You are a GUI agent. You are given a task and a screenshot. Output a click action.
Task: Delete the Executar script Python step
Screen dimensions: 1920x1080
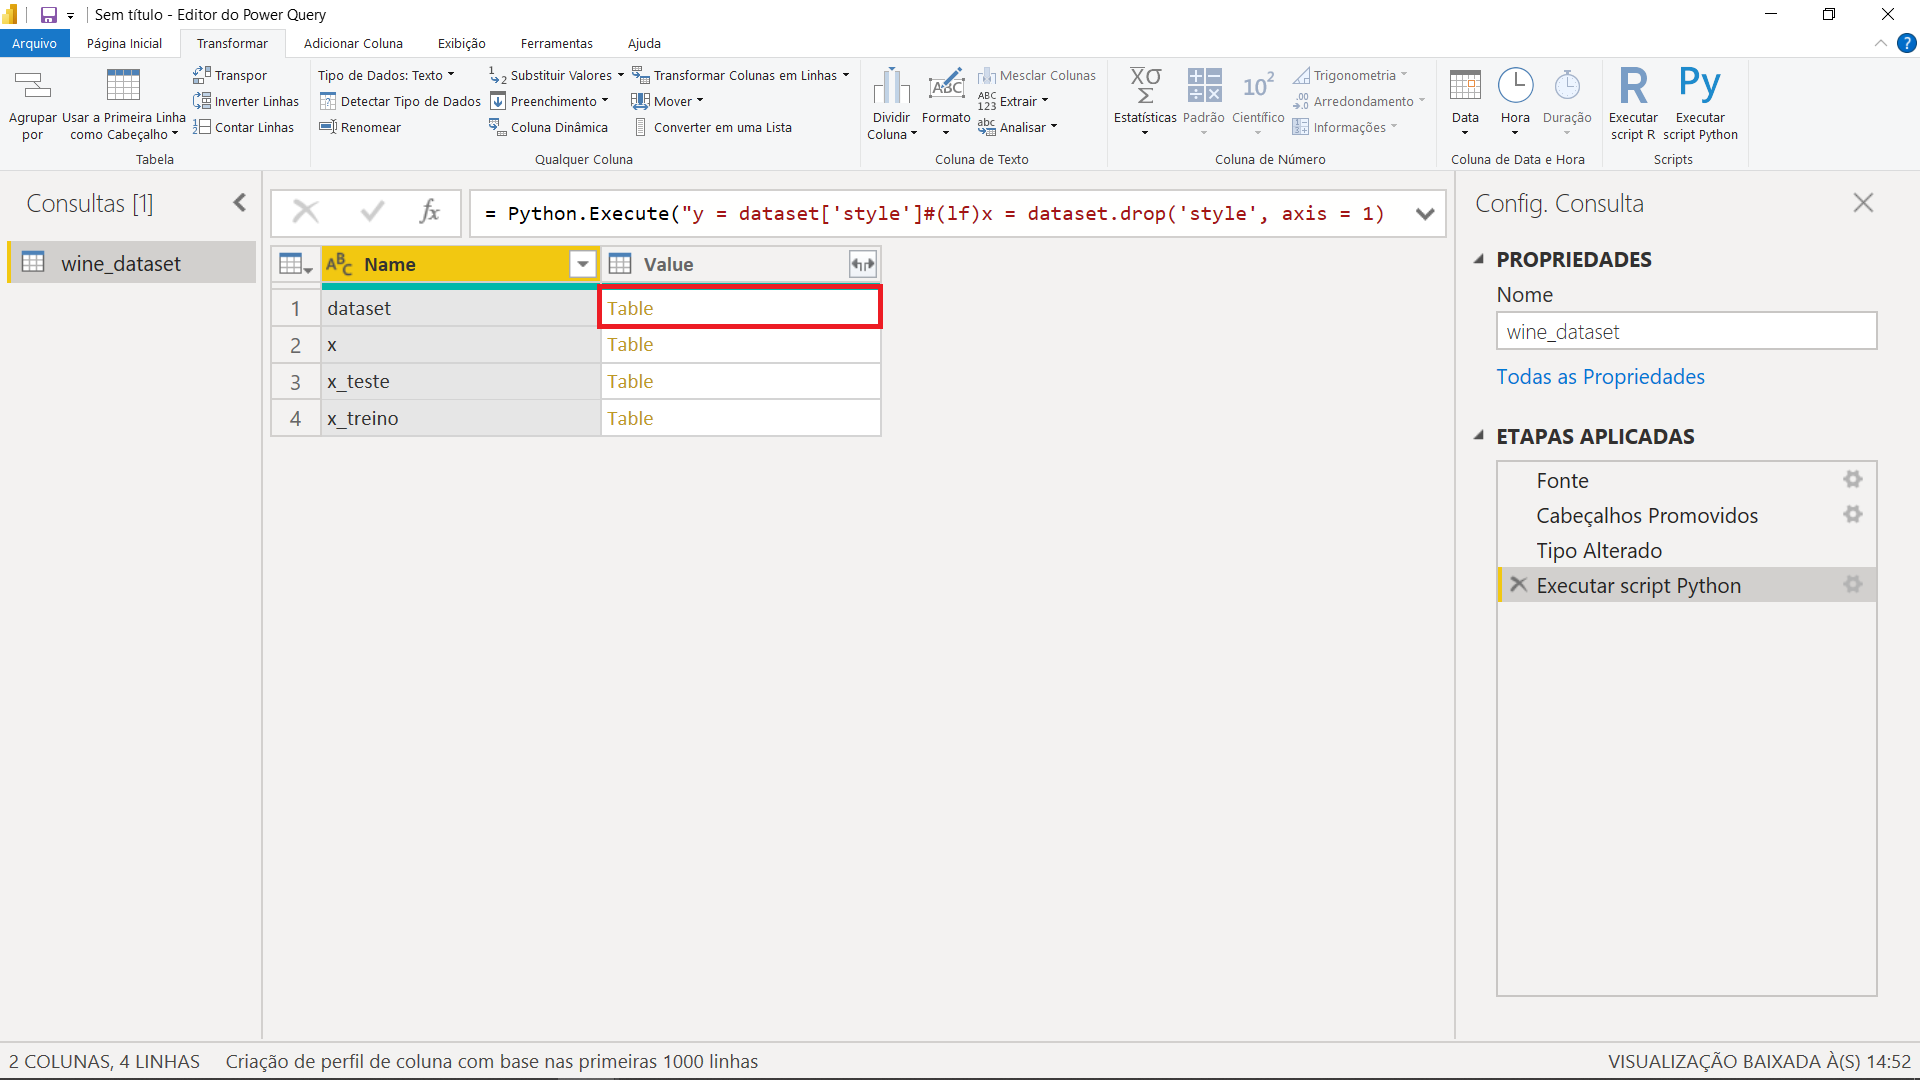tap(1518, 585)
